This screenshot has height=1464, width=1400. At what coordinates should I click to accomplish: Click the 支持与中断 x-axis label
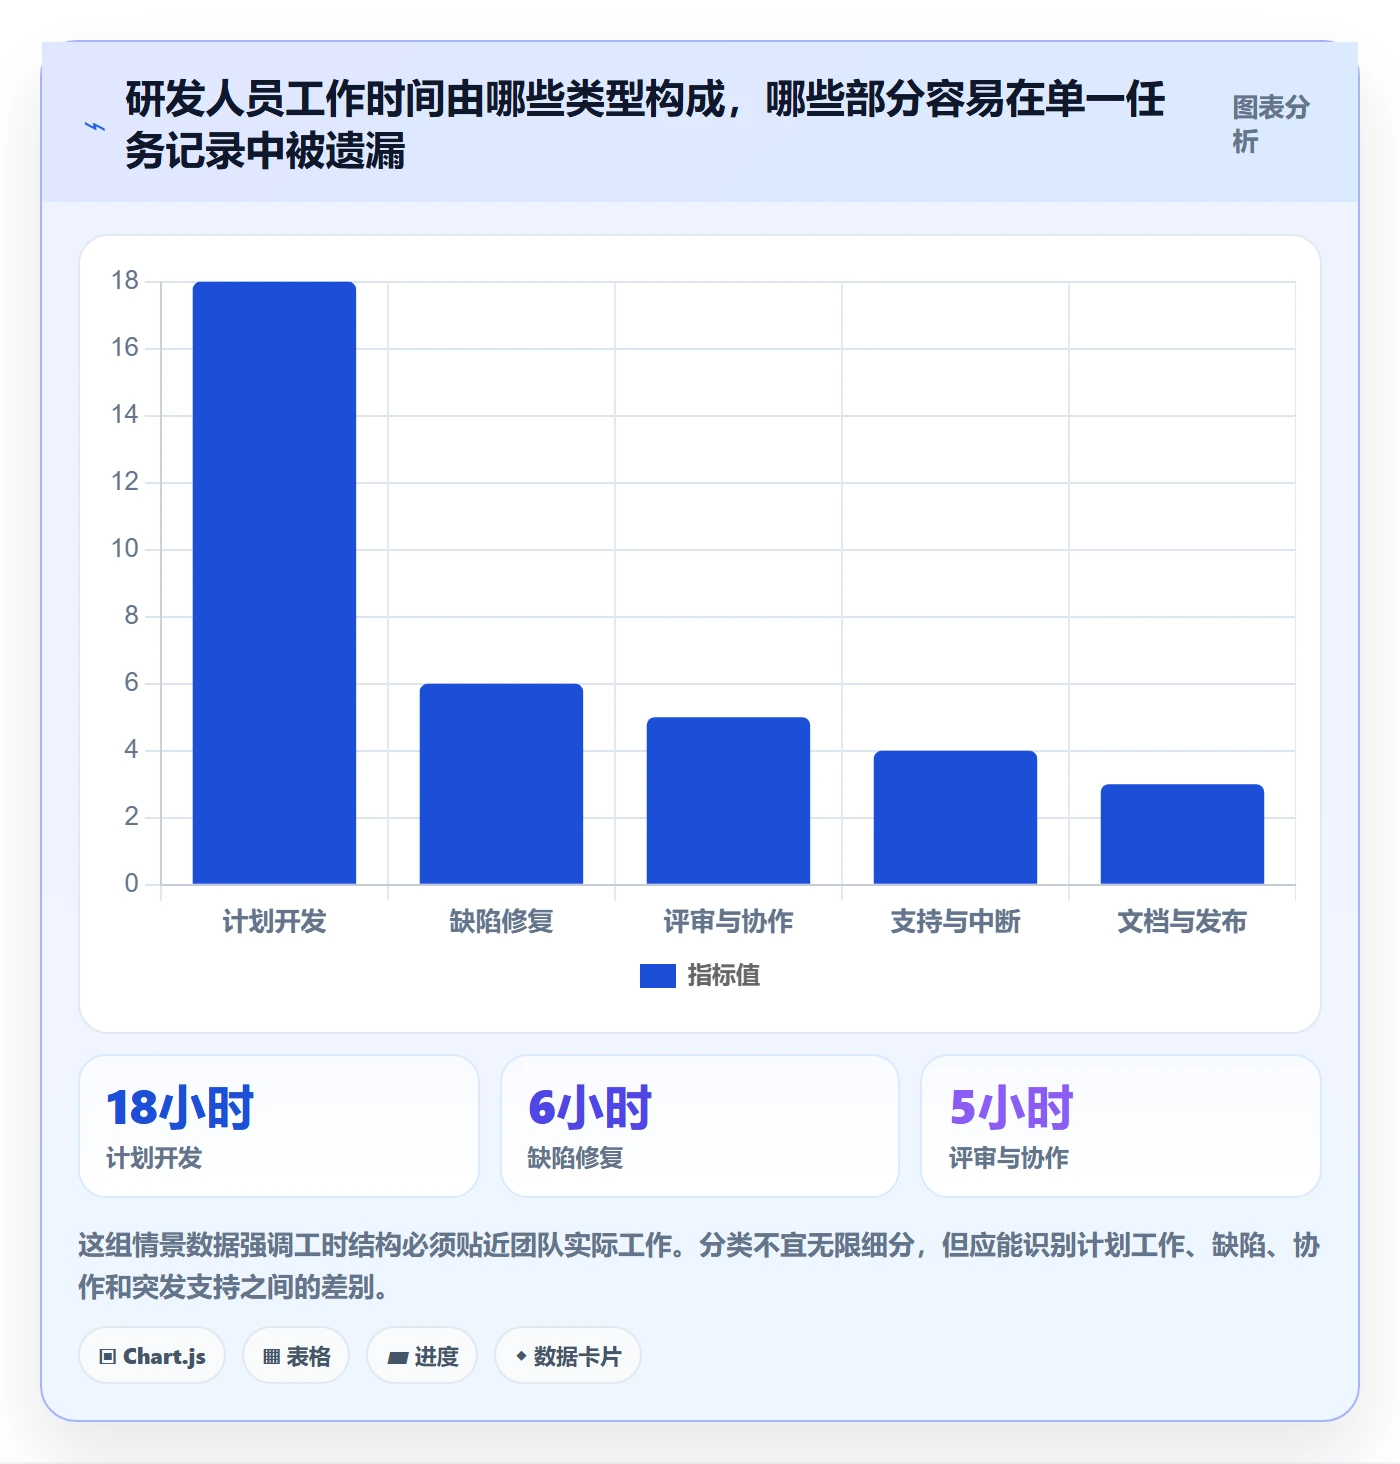(955, 921)
